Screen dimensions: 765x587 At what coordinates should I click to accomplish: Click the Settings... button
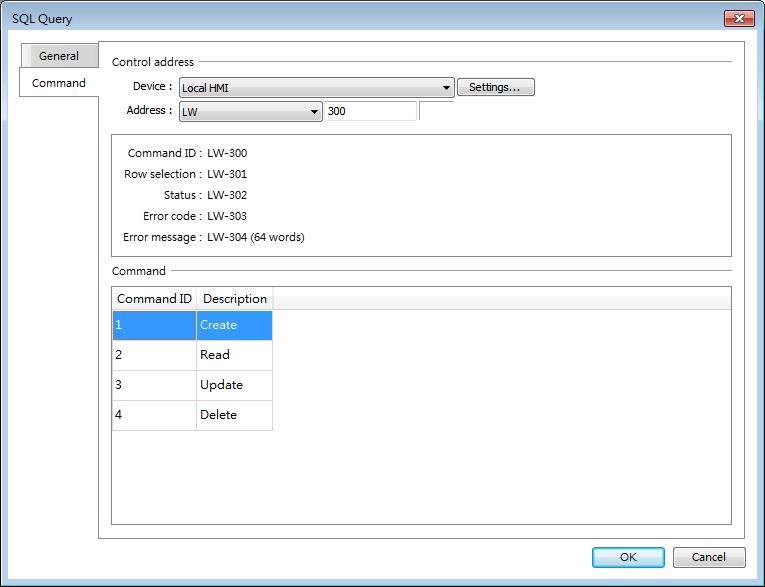tap(496, 87)
